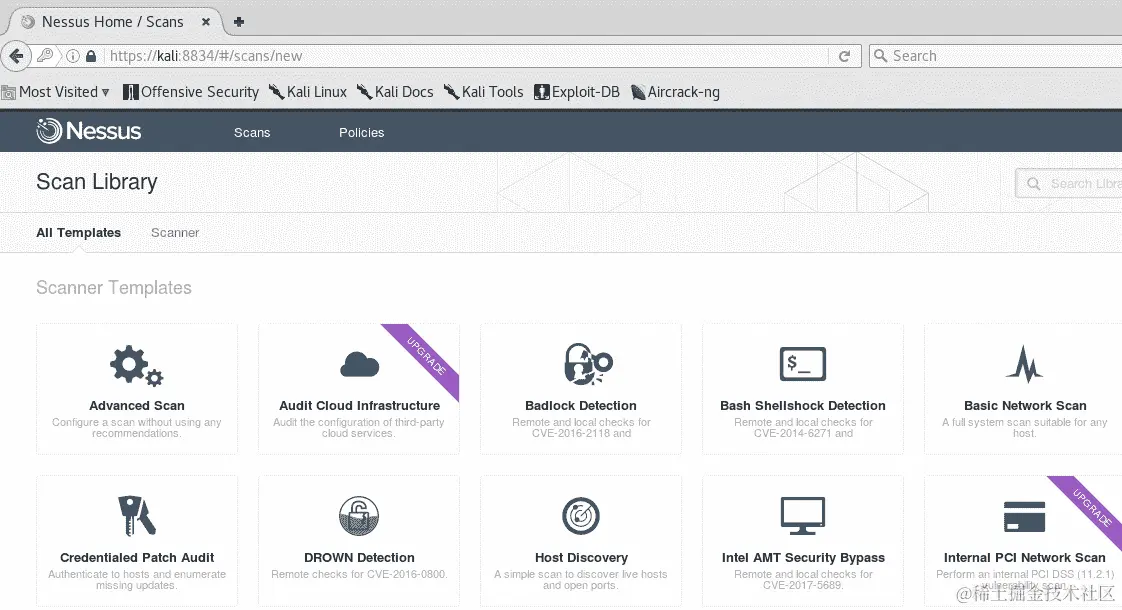Close the Nessus Home / Scans tab
This screenshot has height=610, width=1122.
tap(206, 22)
